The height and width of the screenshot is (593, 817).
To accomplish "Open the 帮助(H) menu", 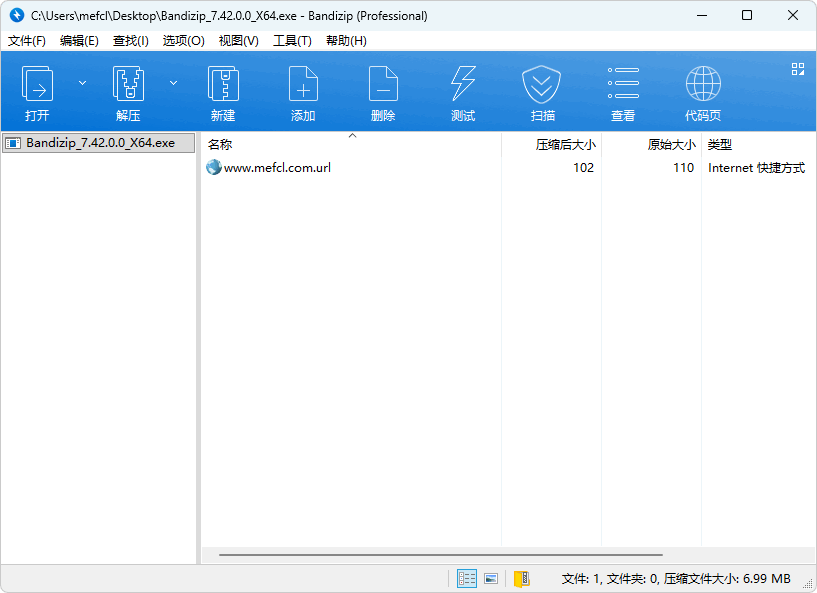I will pyautogui.click(x=346, y=41).
